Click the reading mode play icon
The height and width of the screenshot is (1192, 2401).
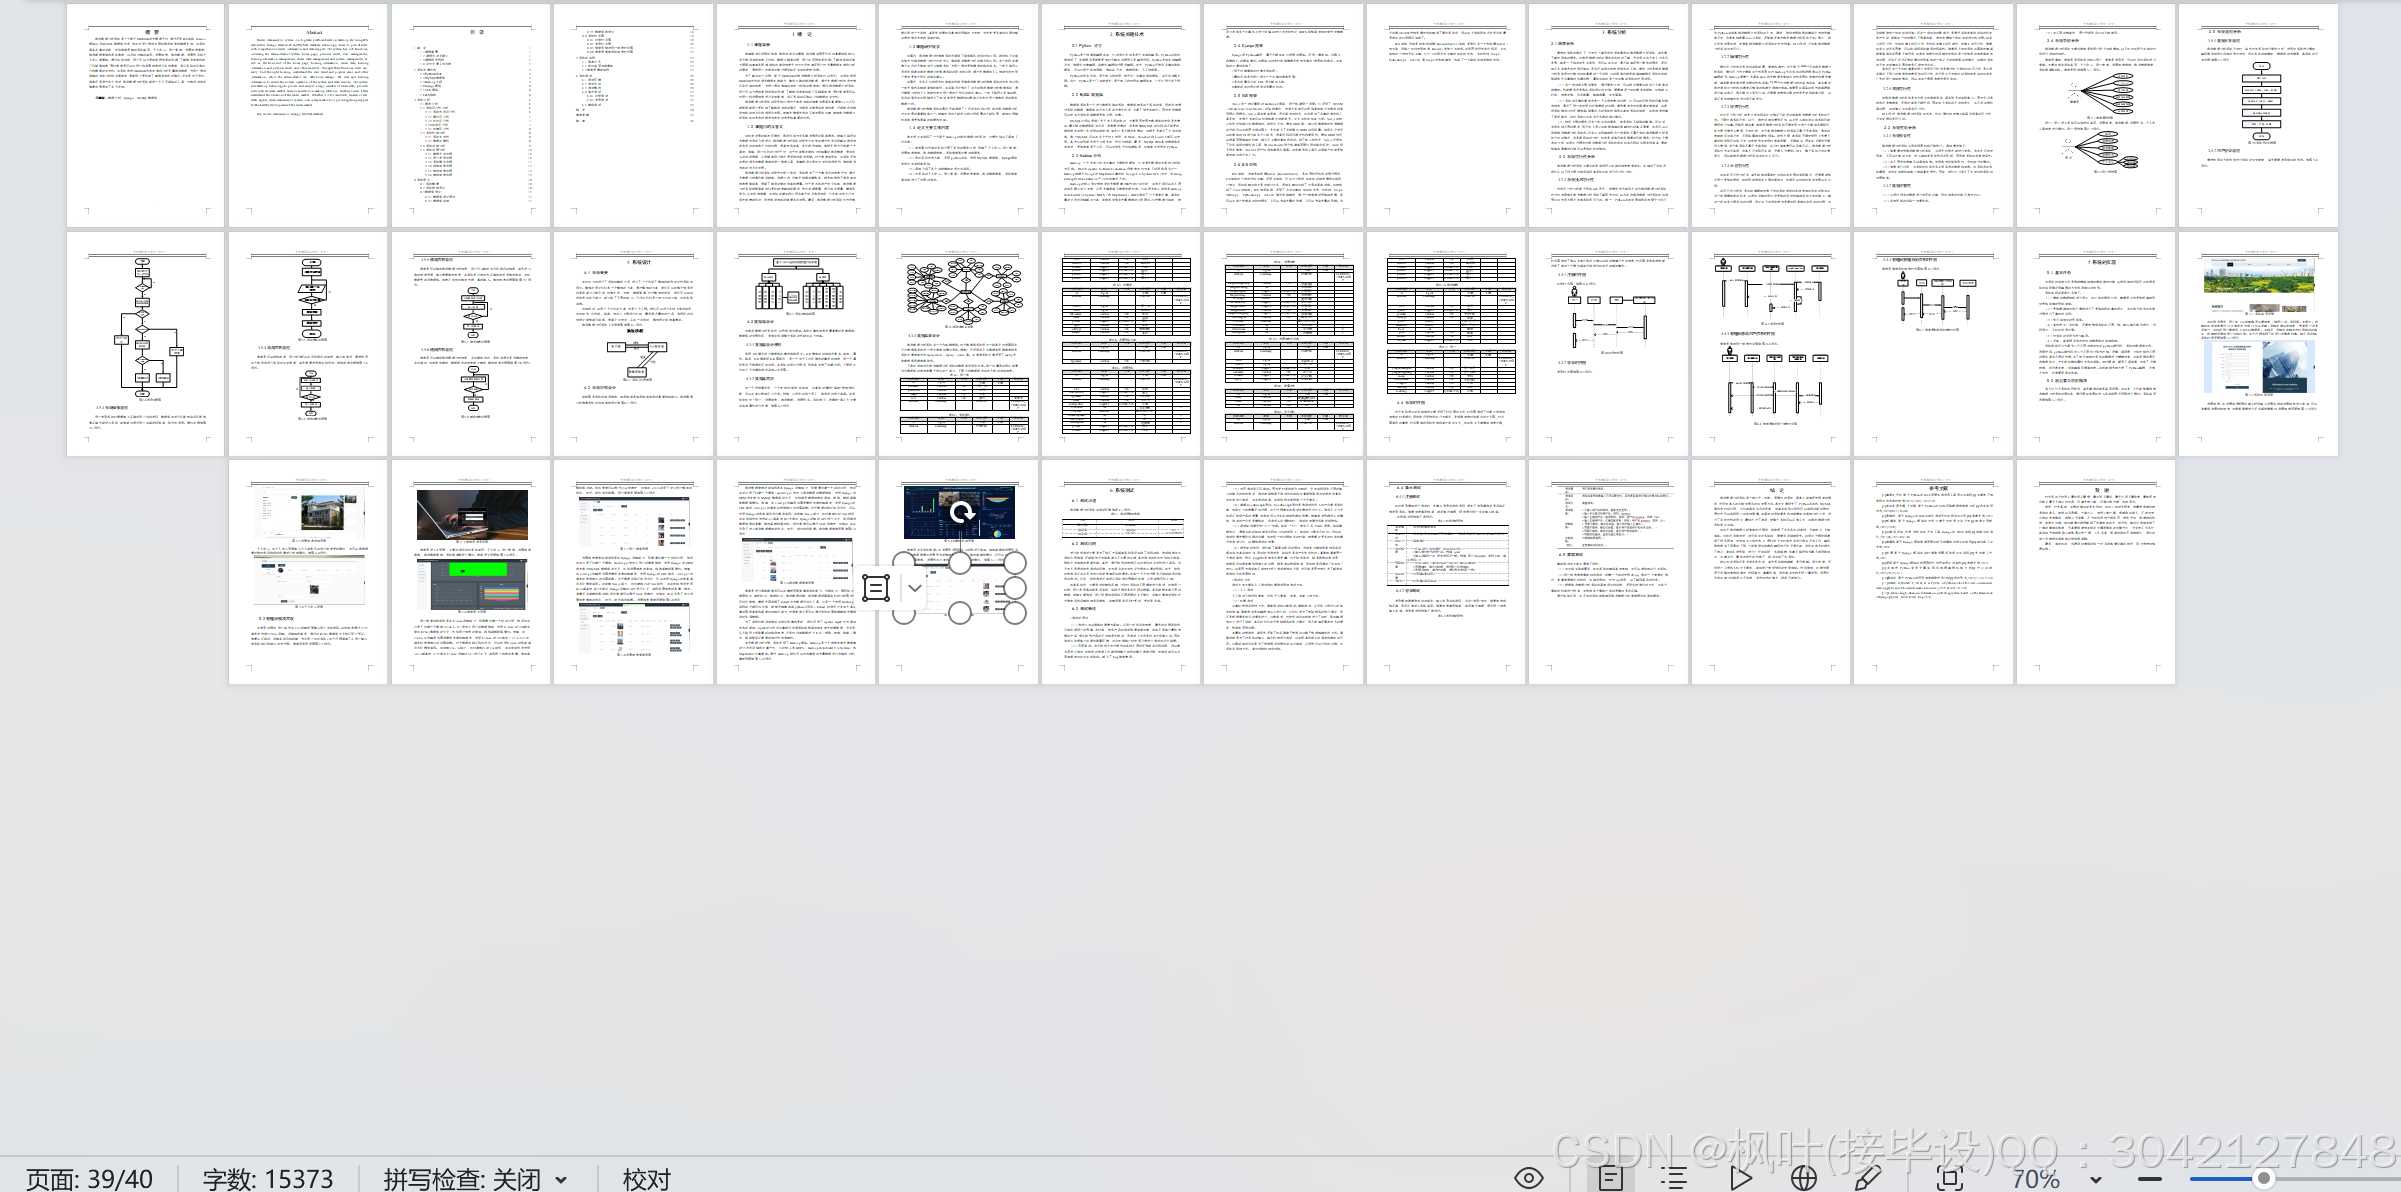click(1740, 1178)
